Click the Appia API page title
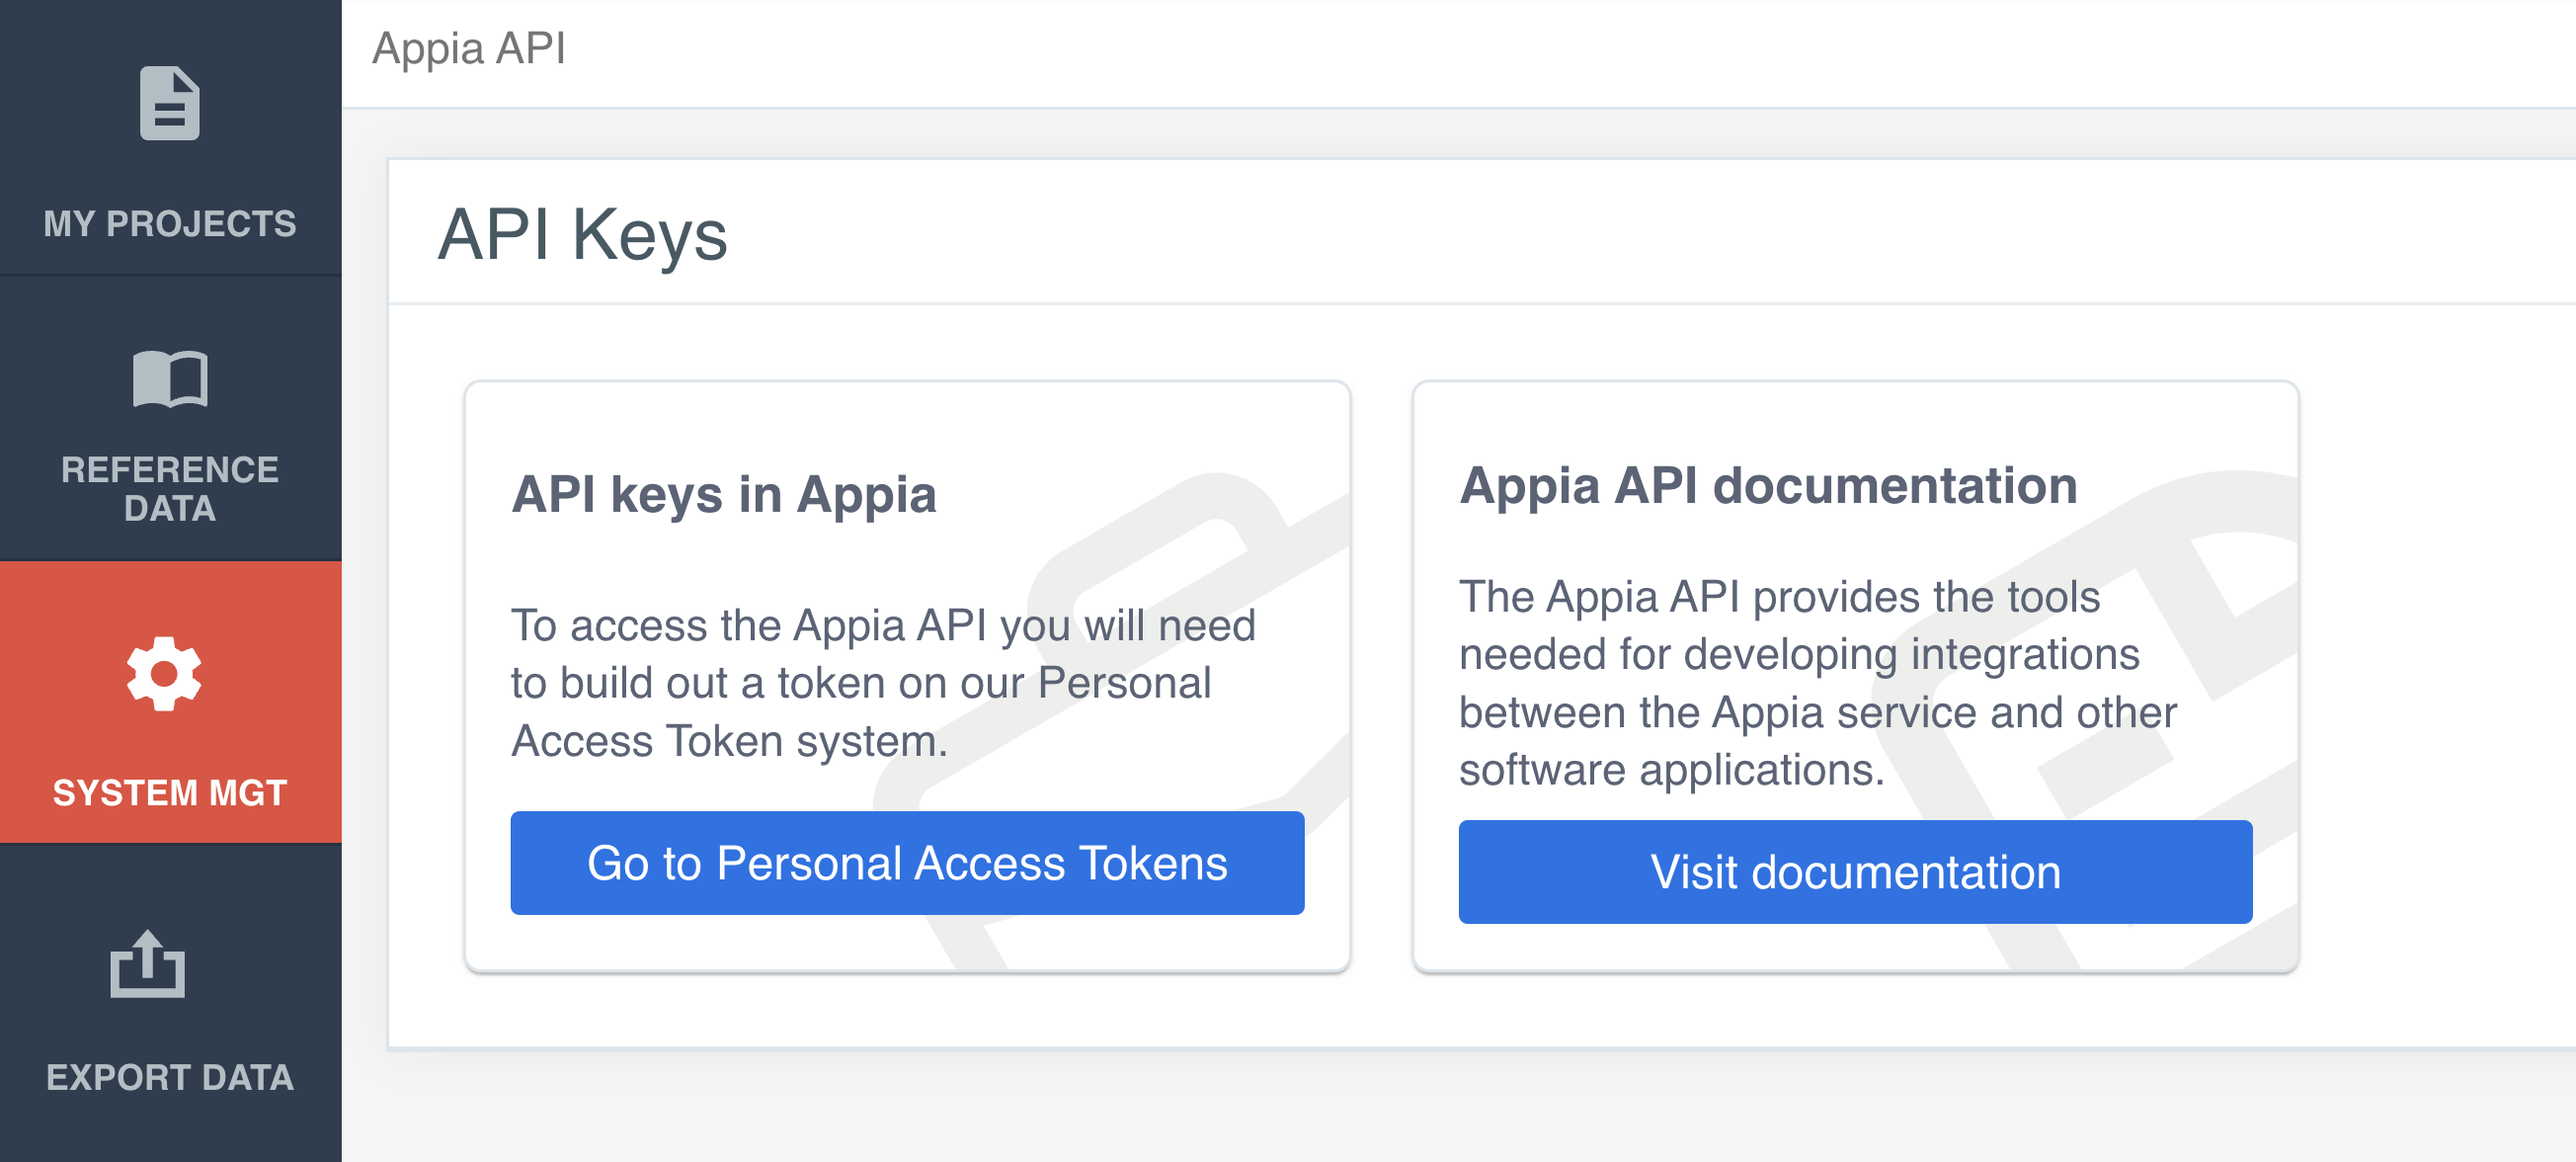Viewport: 2576px width, 1162px height. point(469,48)
